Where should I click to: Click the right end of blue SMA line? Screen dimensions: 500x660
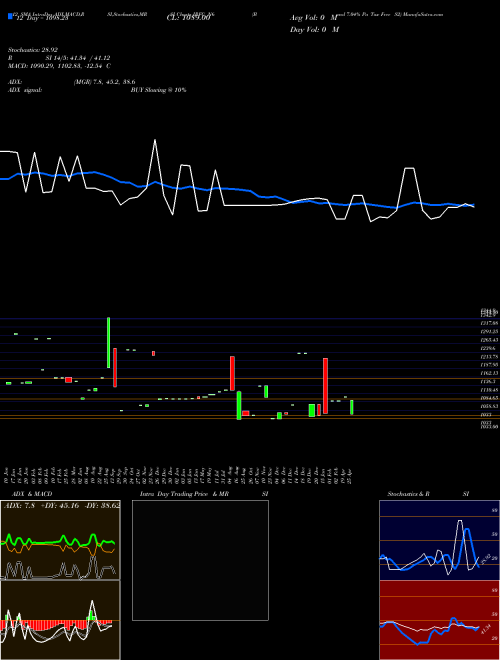pos(473,205)
